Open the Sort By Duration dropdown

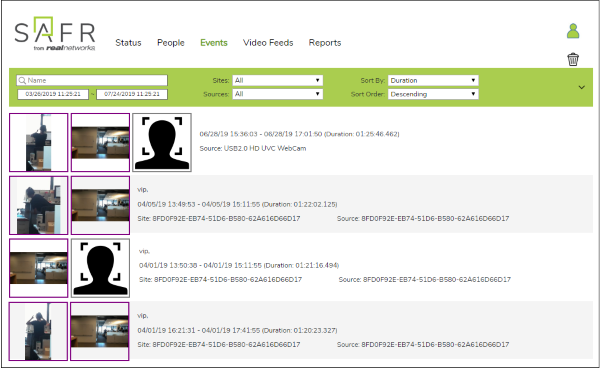pos(433,80)
